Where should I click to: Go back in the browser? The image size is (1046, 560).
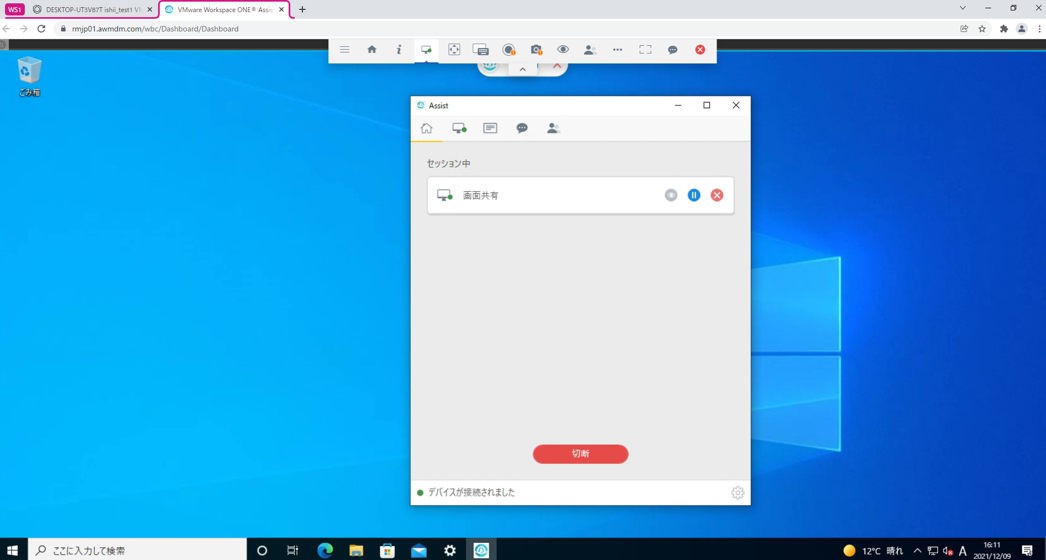[7, 29]
